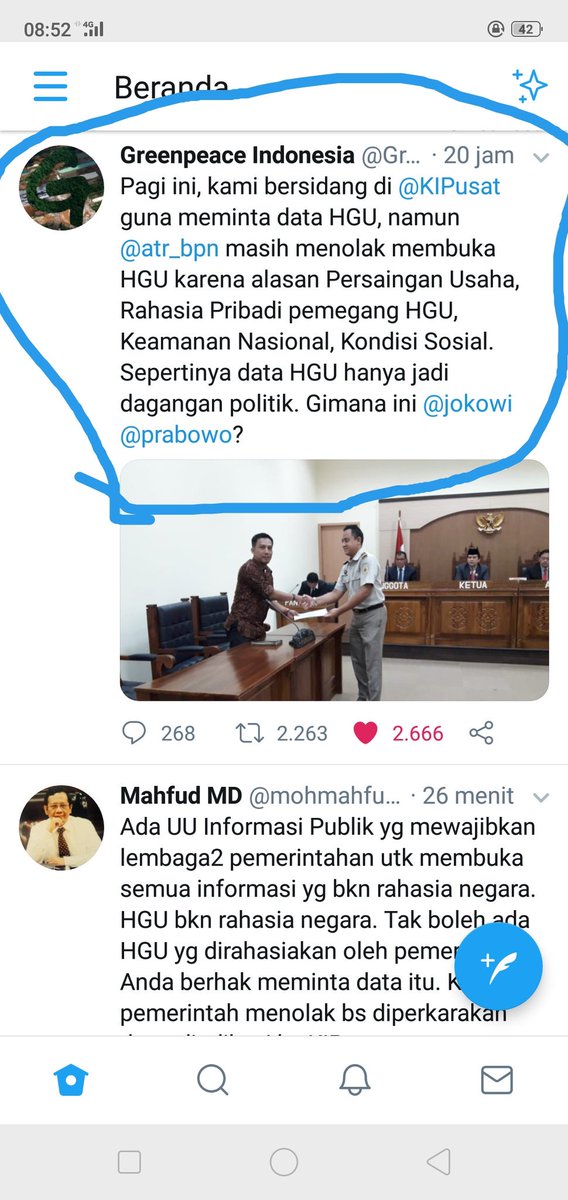Retweet the Greenpeace Indonesia tweet
568x1200 pixels.
pos(249,733)
